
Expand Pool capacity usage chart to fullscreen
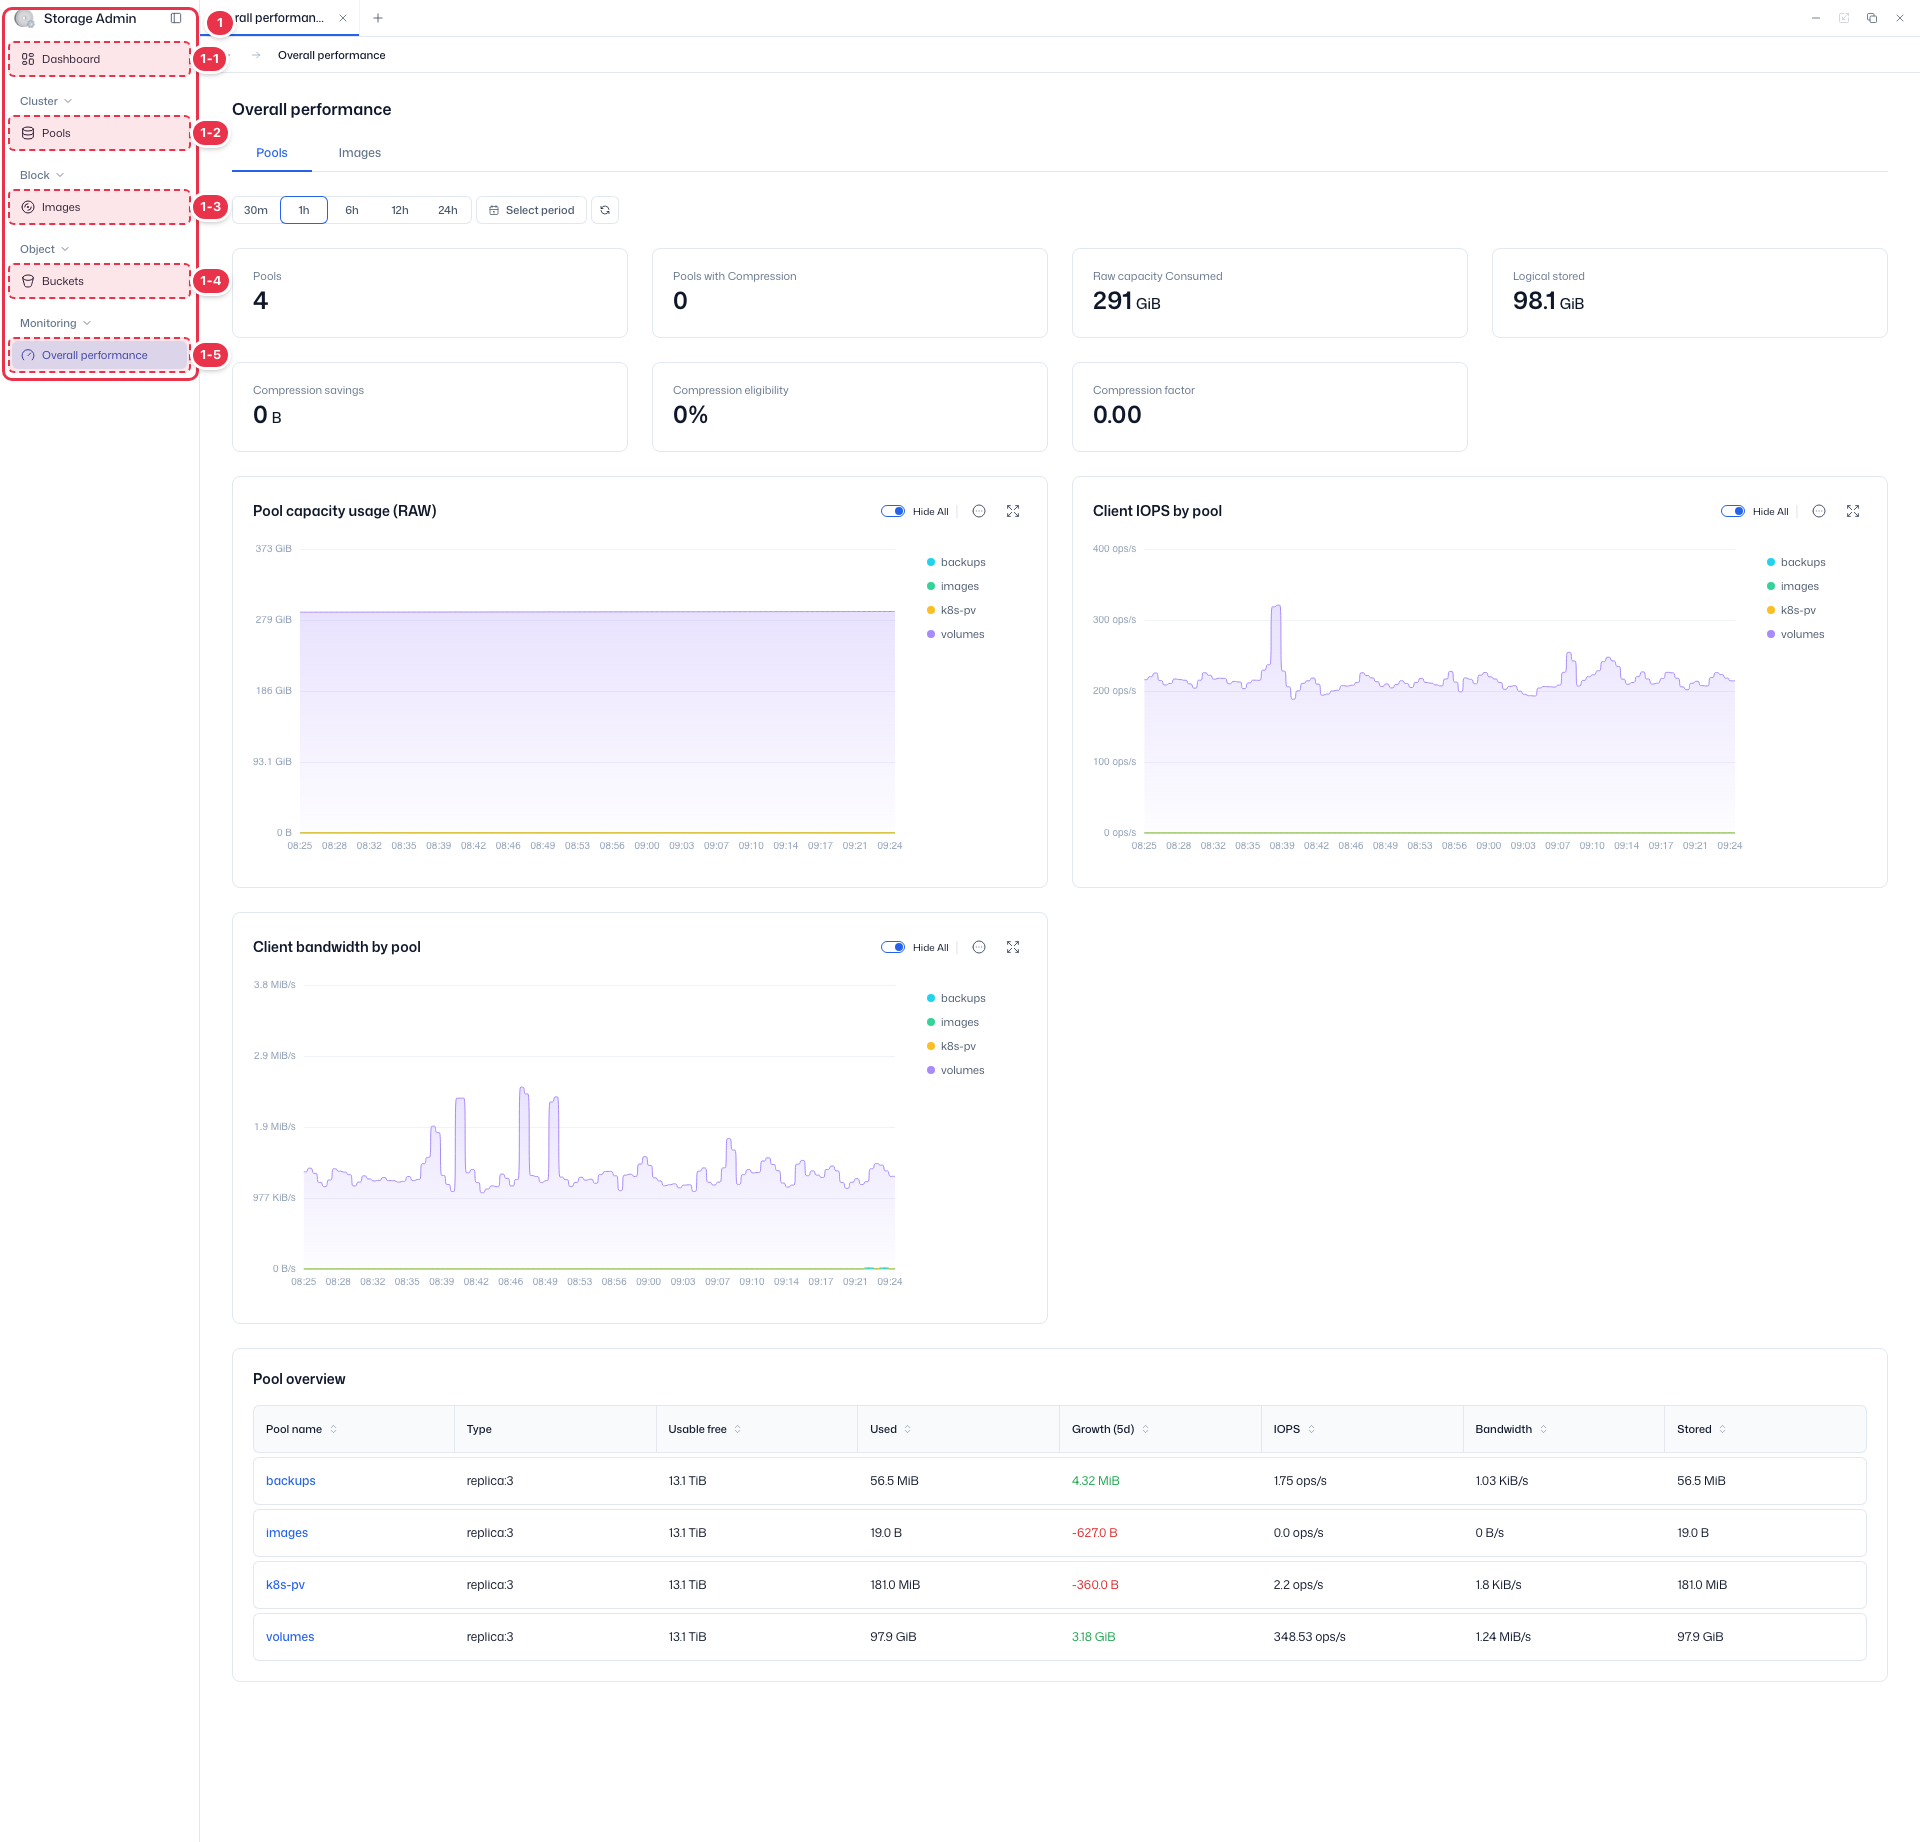pos(1013,511)
